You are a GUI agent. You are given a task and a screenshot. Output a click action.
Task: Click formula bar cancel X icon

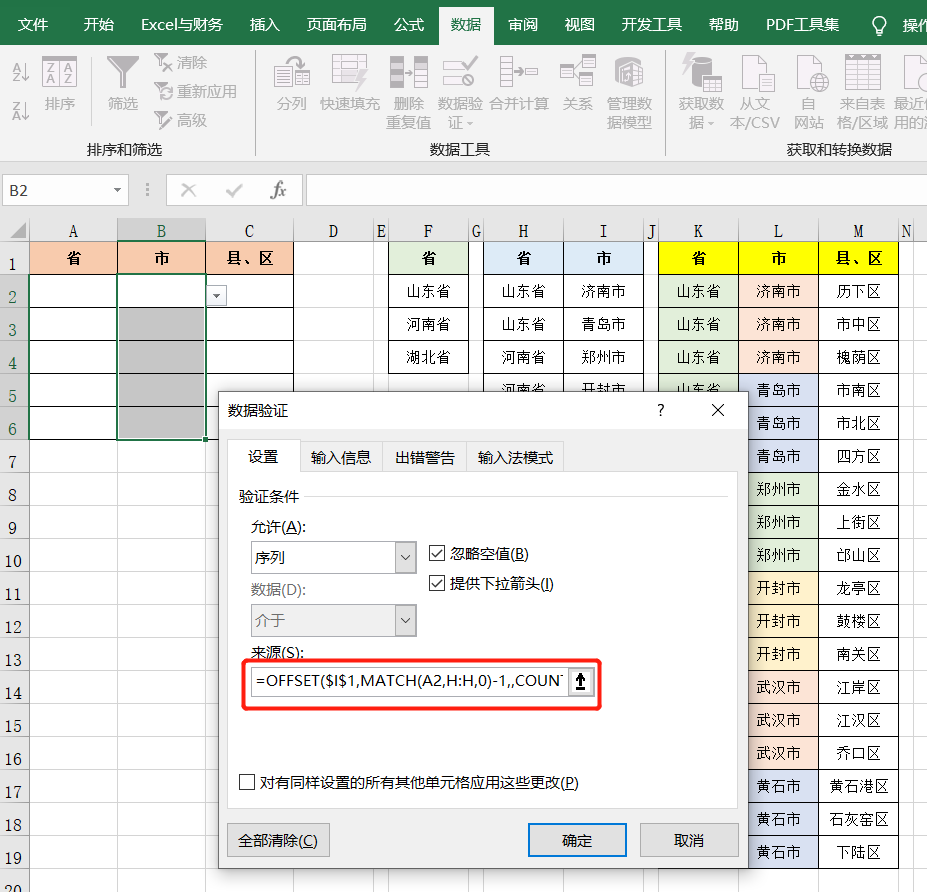pyautogui.click(x=189, y=190)
